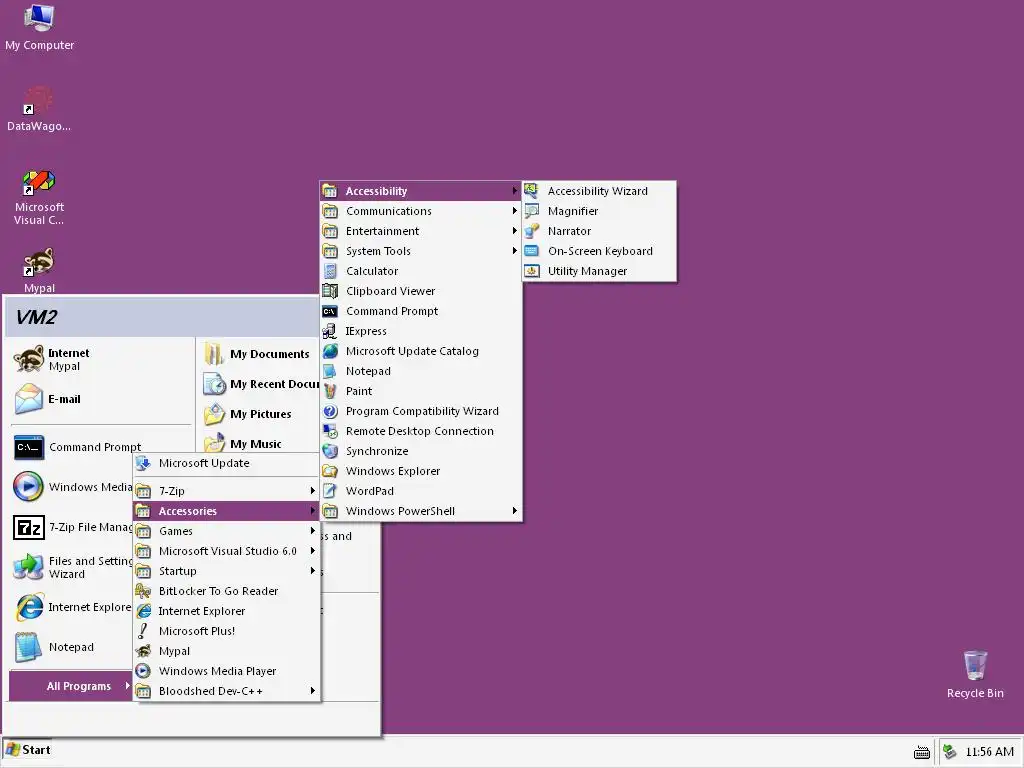Click the Microsoft Plus! exclamation icon
Image resolution: width=1024 pixels, height=768 pixels.
pyautogui.click(x=143, y=631)
